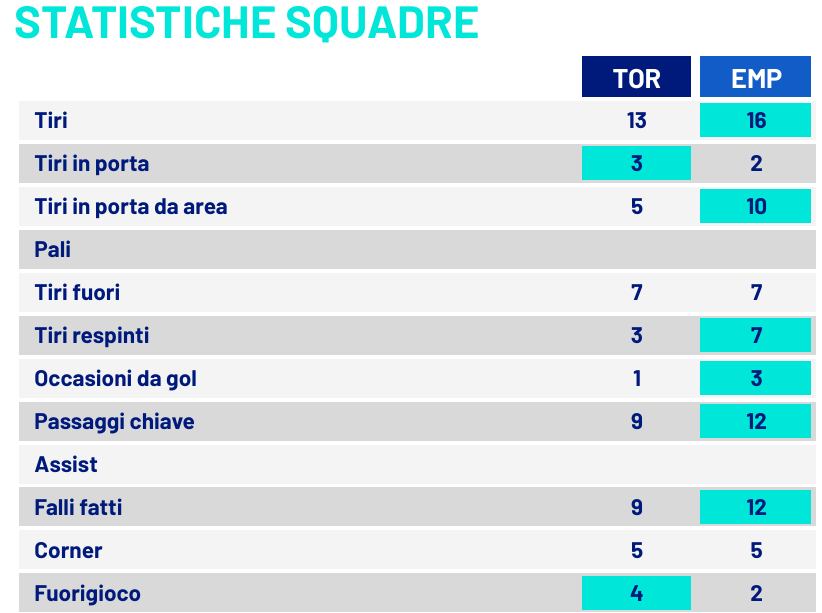The width and height of the screenshot is (822, 613).
Task: Click the Passaggi chiave row label
Action: (114, 422)
